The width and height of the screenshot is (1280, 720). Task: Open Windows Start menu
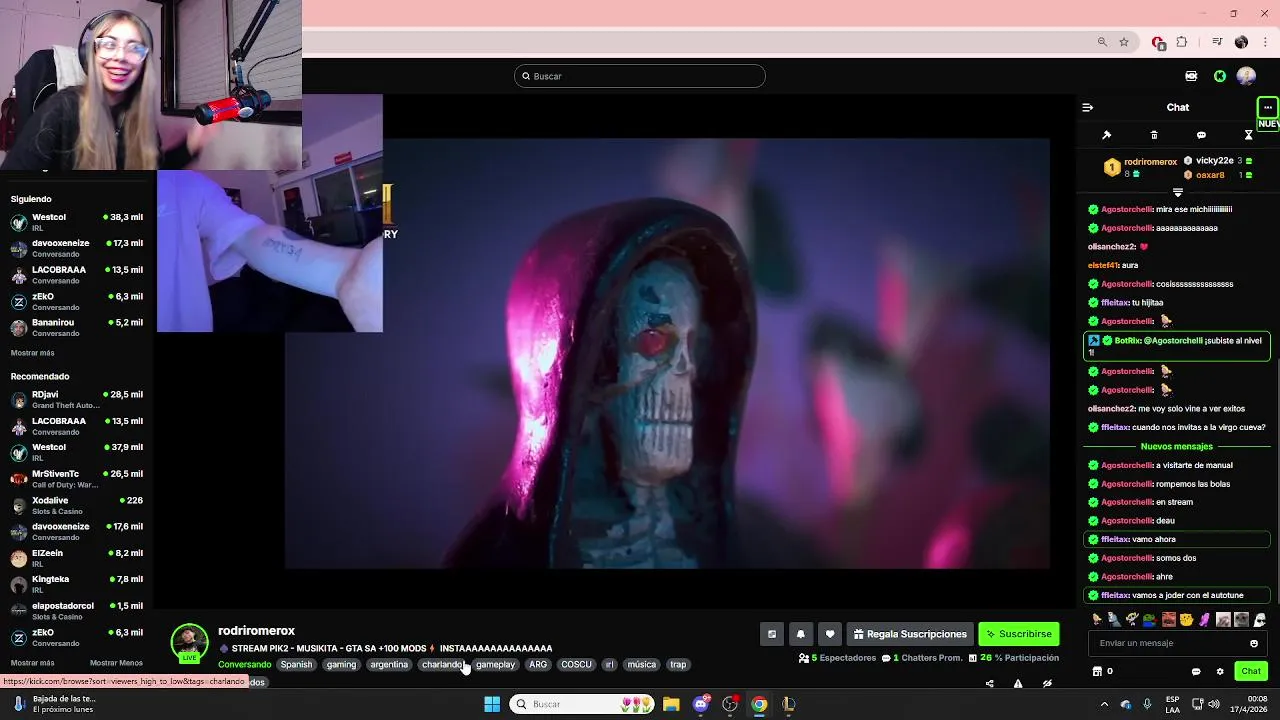pos(492,704)
